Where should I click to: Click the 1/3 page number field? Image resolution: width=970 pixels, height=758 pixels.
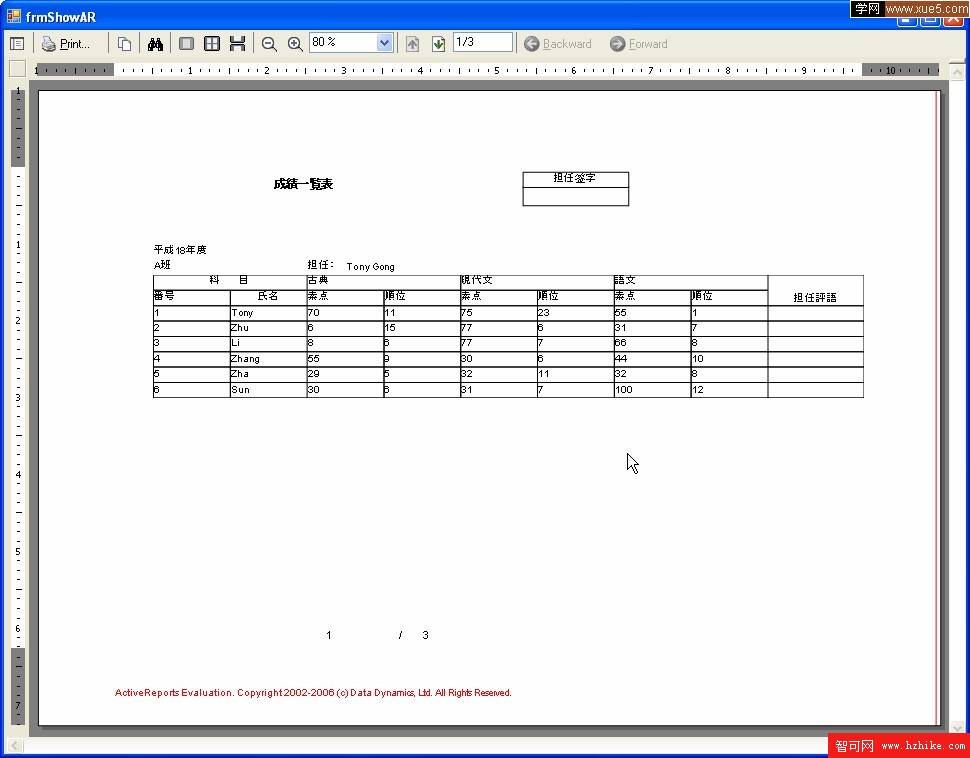point(483,42)
